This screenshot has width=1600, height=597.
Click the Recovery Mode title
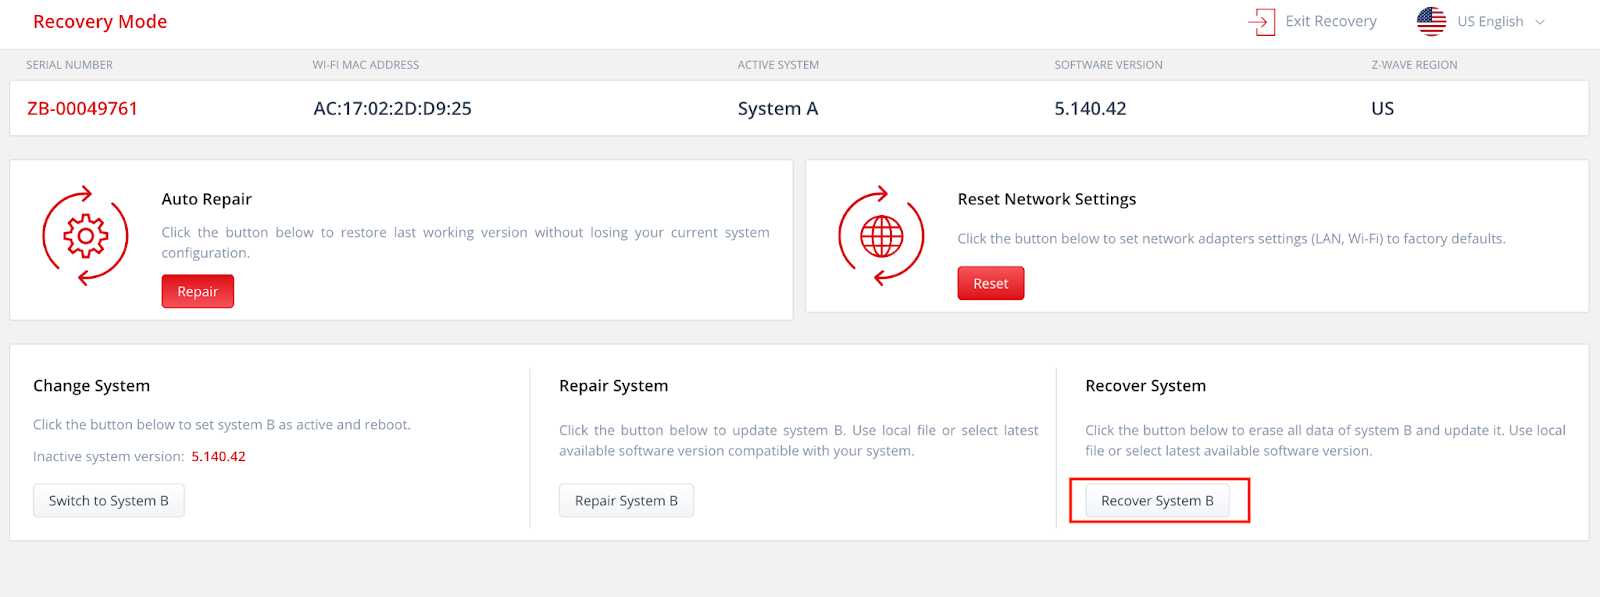pos(100,21)
